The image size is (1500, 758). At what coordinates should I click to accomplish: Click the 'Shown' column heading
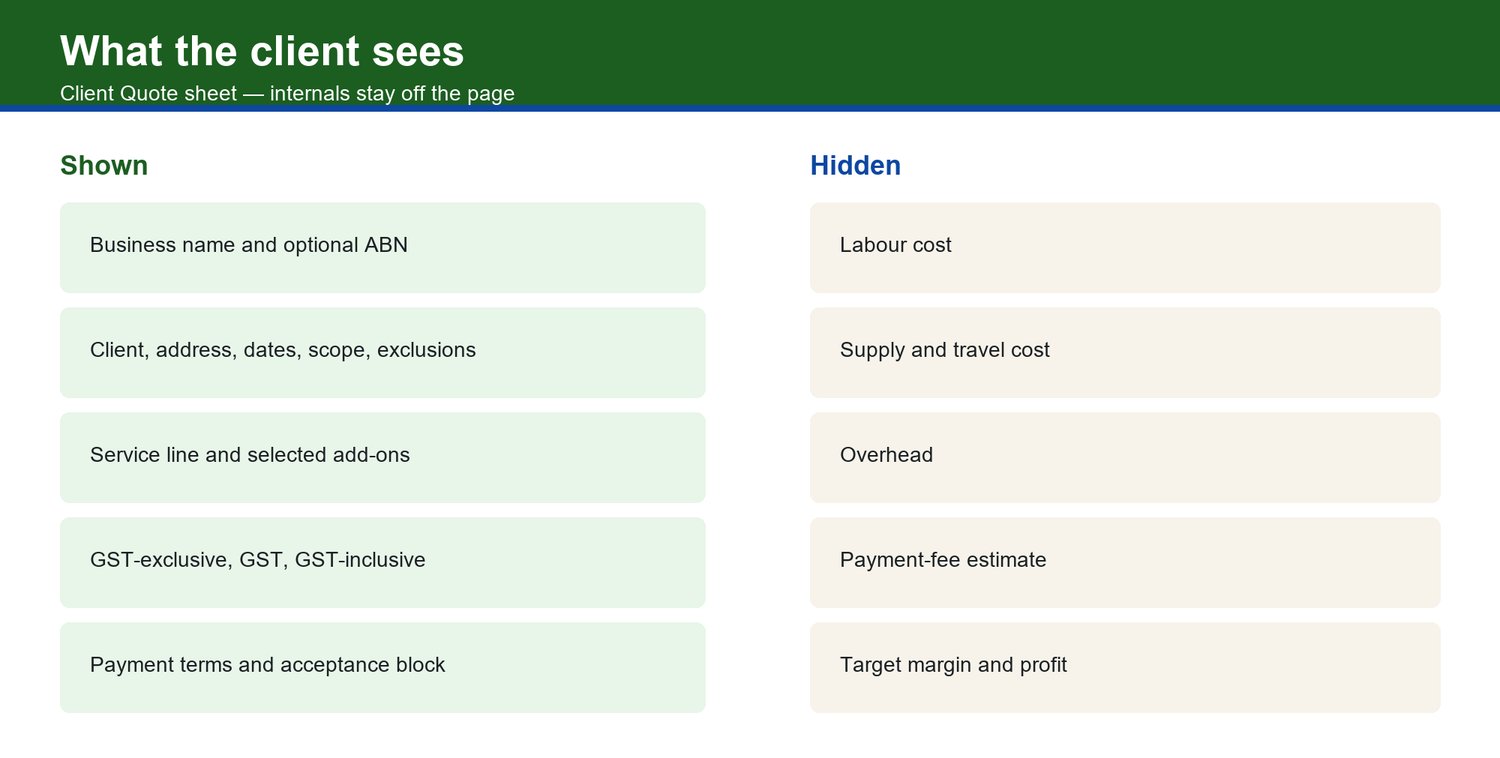click(x=104, y=165)
